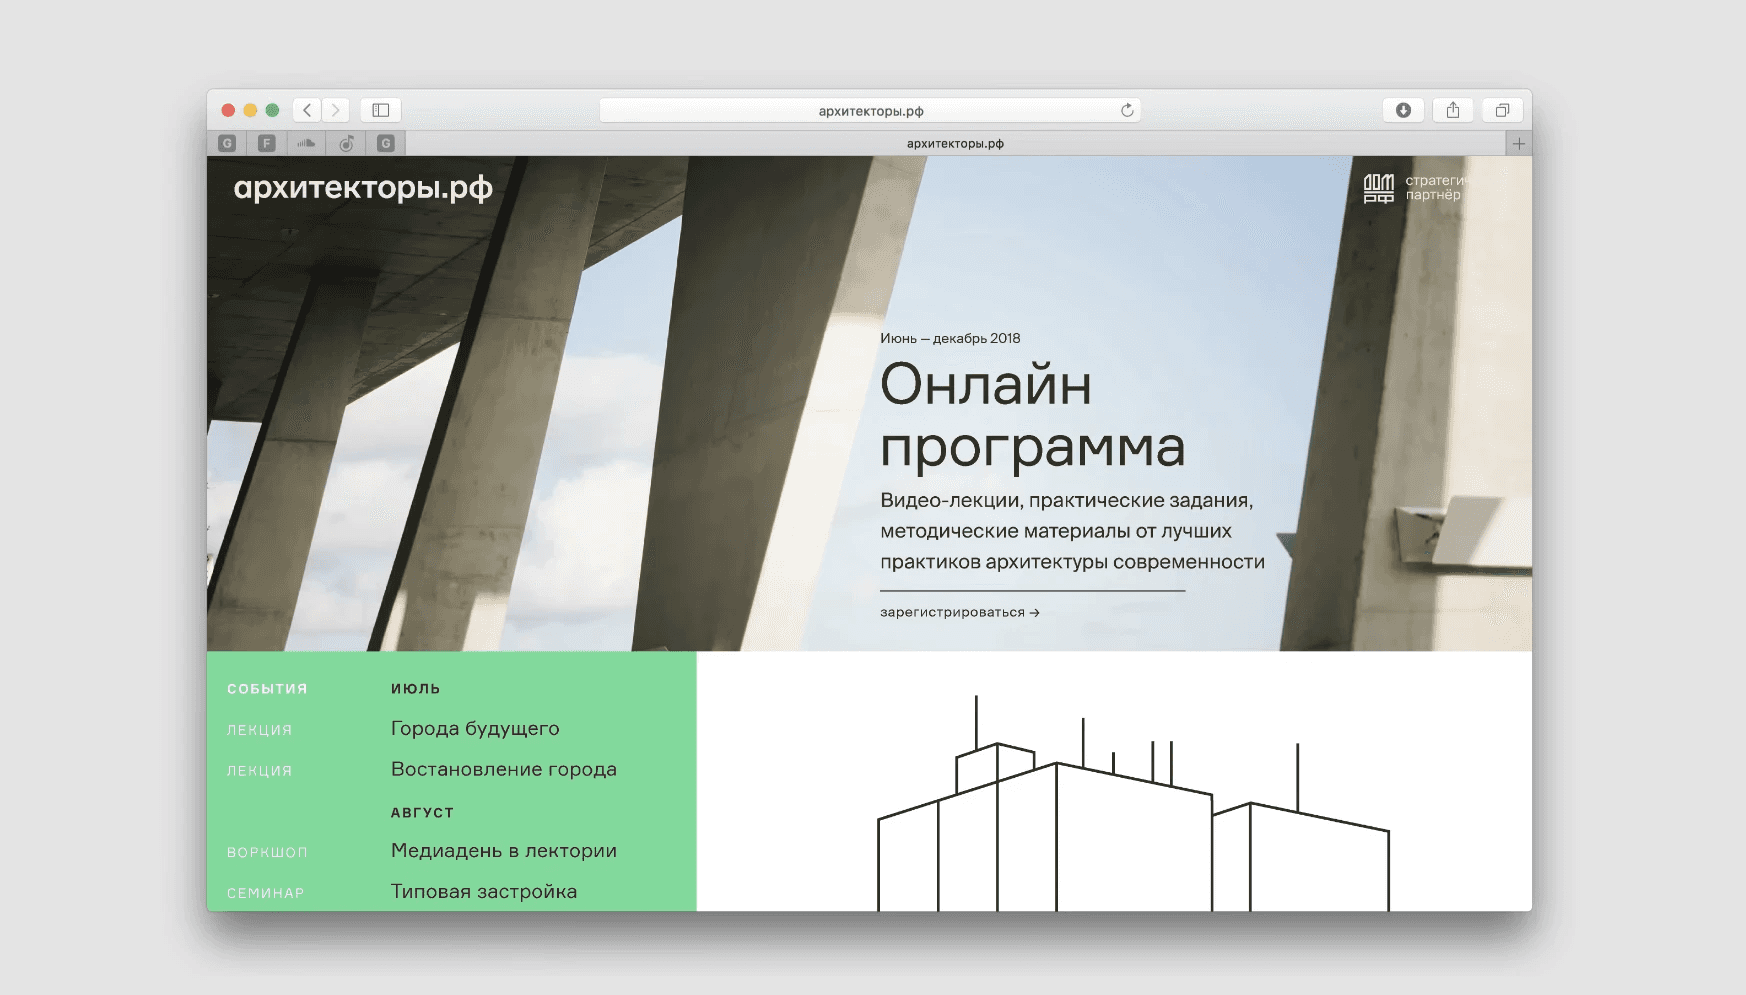
Task: Open the fourth pinned tab icon
Action: coord(346,143)
